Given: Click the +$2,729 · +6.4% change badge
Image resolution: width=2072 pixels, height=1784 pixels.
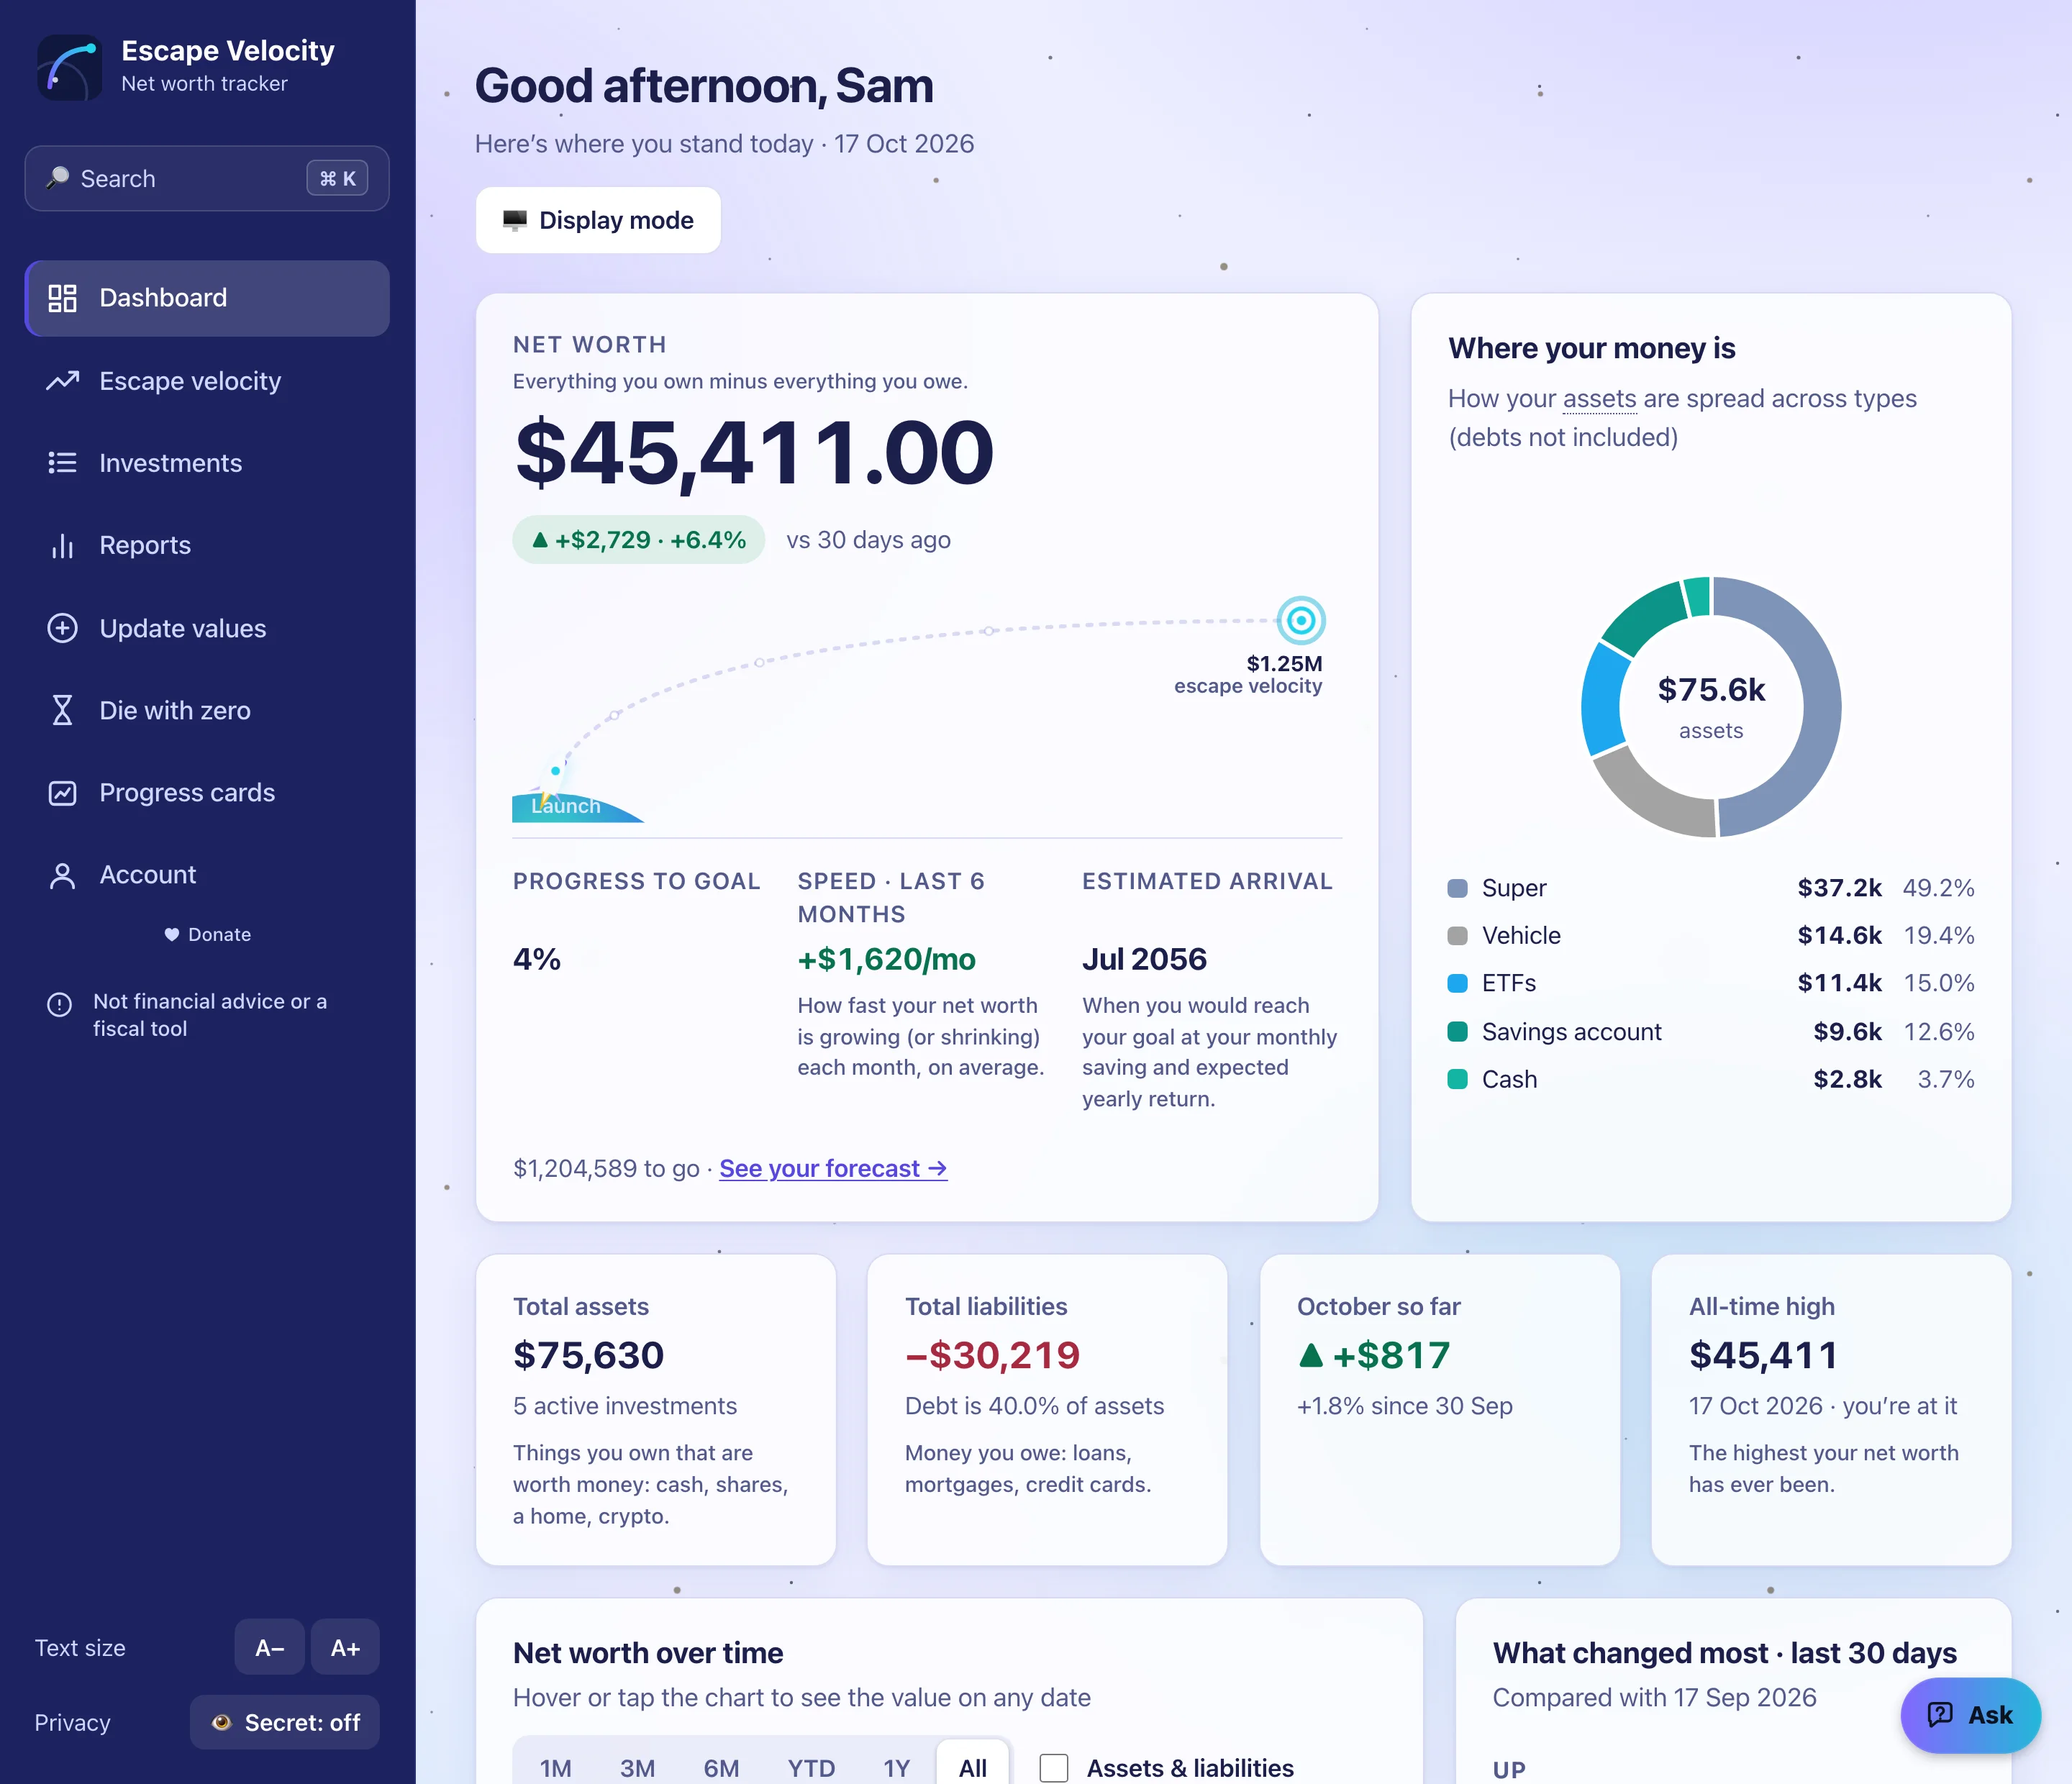Looking at the screenshot, I should click(639, 540).
